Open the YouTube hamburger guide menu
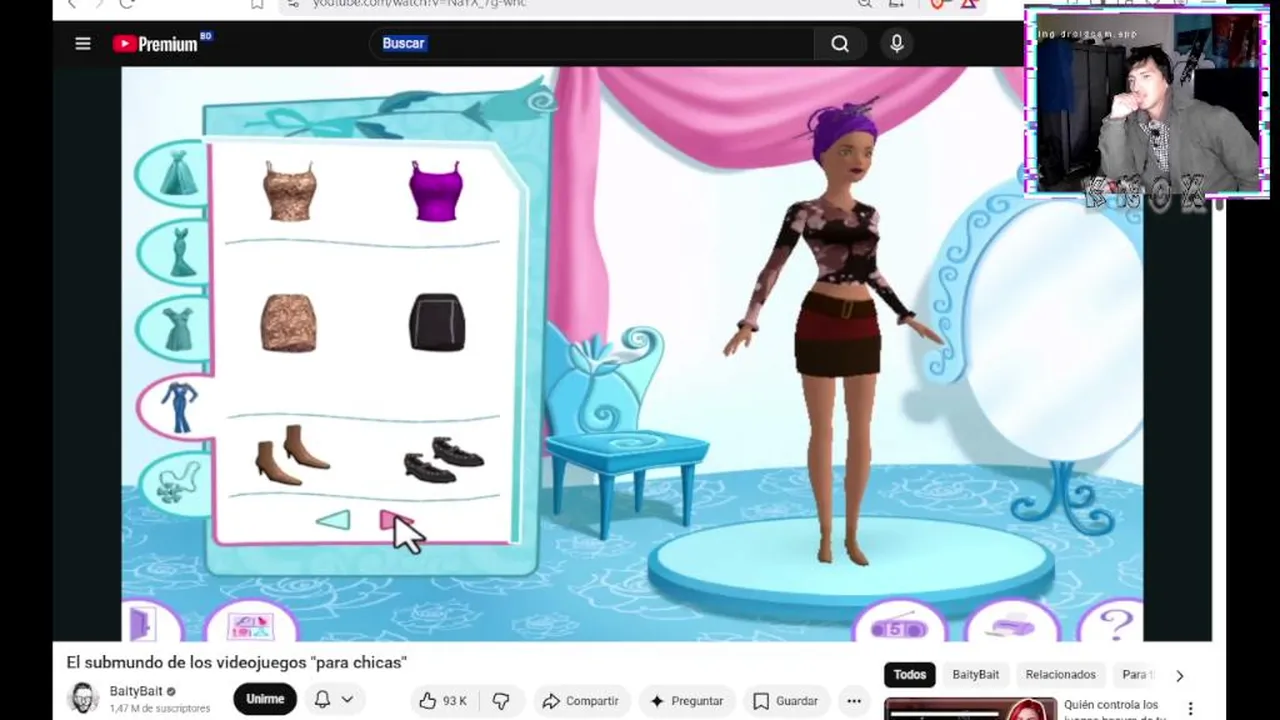 83,44
